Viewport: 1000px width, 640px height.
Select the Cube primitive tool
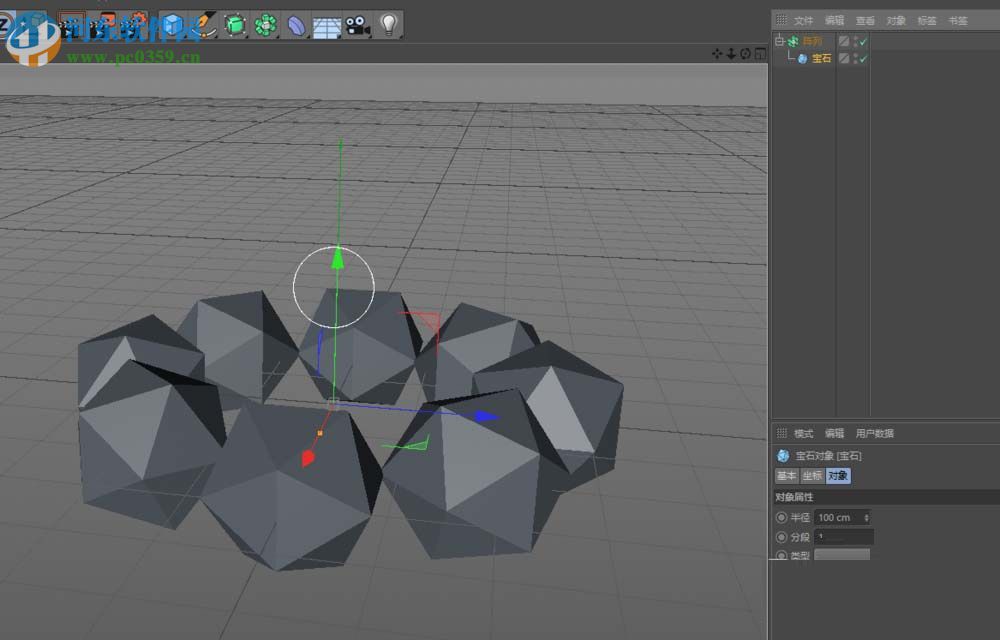[170, 26]
